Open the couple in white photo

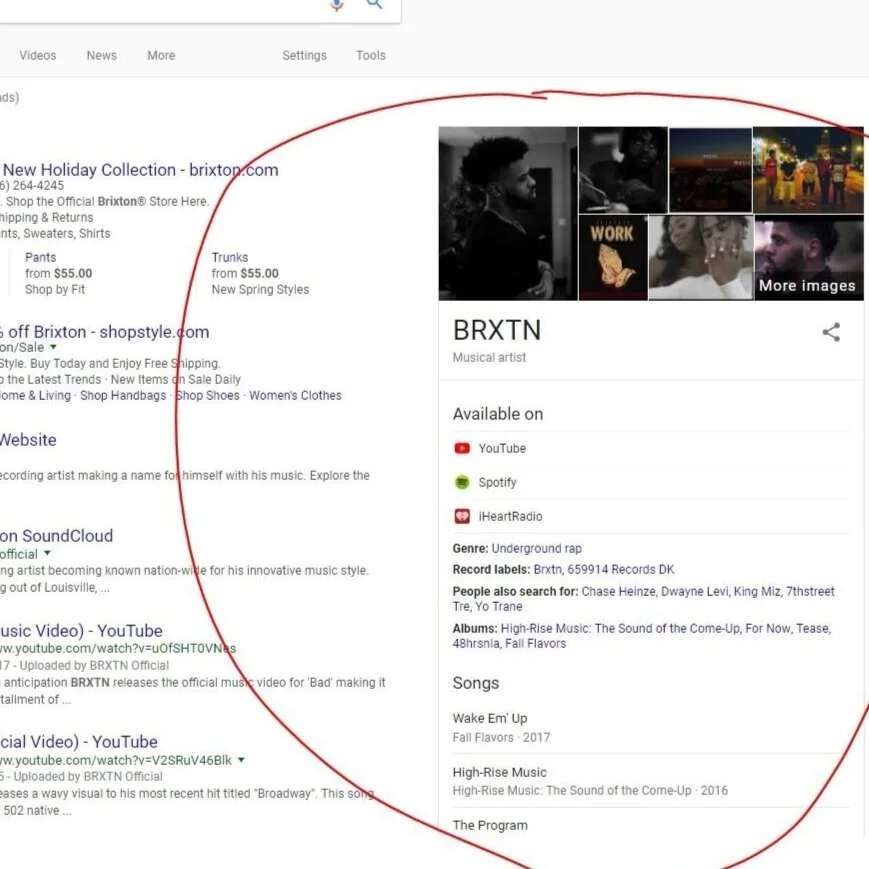click(x=701, y=258)
